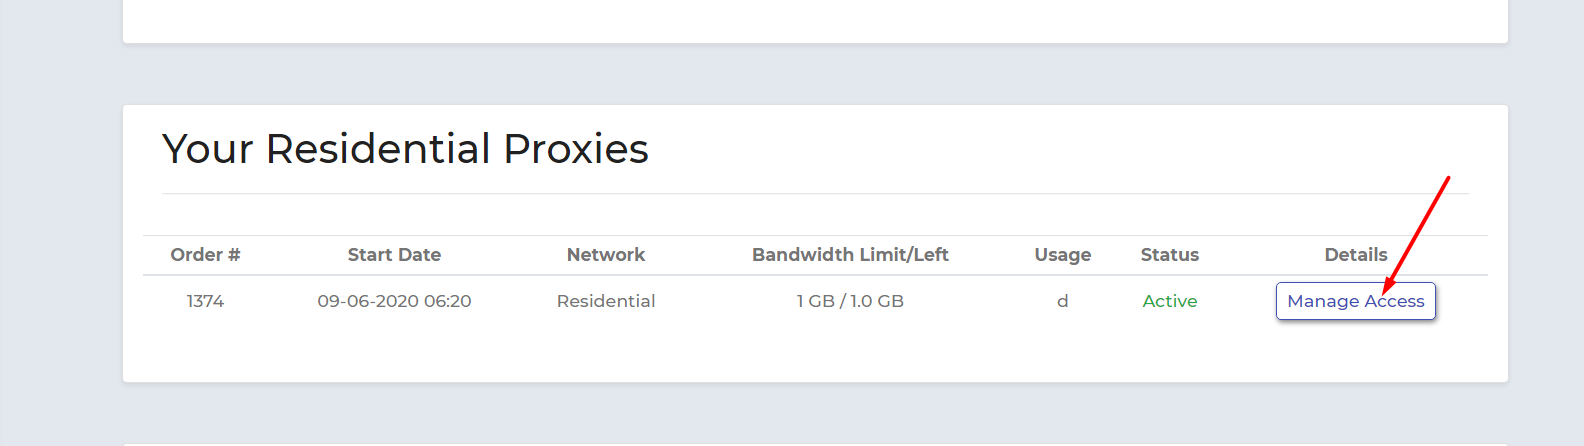1584x446 pixels.
Task: Click the 1 GB / 1.0 GB bandwidth value
Action: 850,301
